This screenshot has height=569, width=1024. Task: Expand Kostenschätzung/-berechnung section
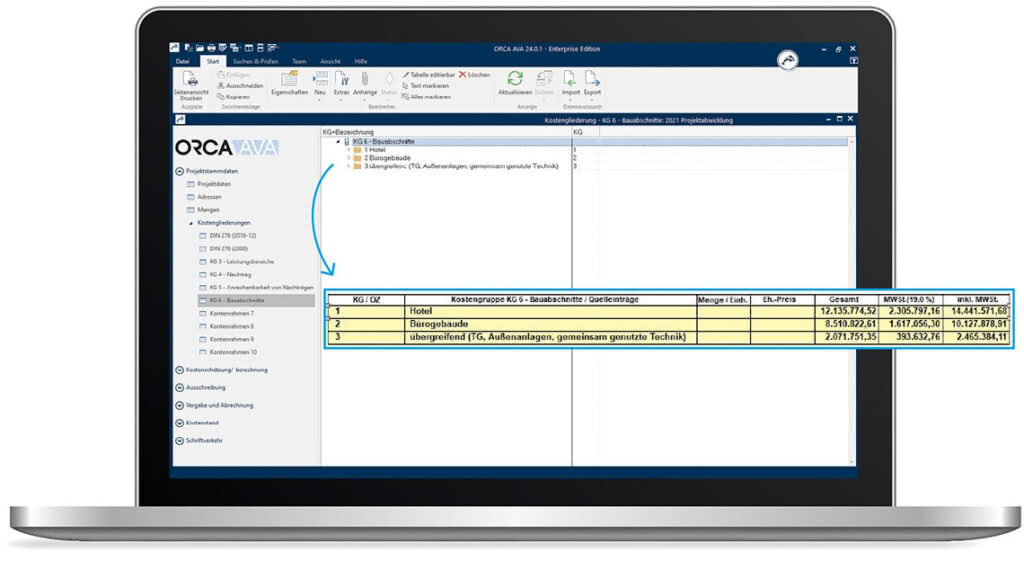coord(180,370)
